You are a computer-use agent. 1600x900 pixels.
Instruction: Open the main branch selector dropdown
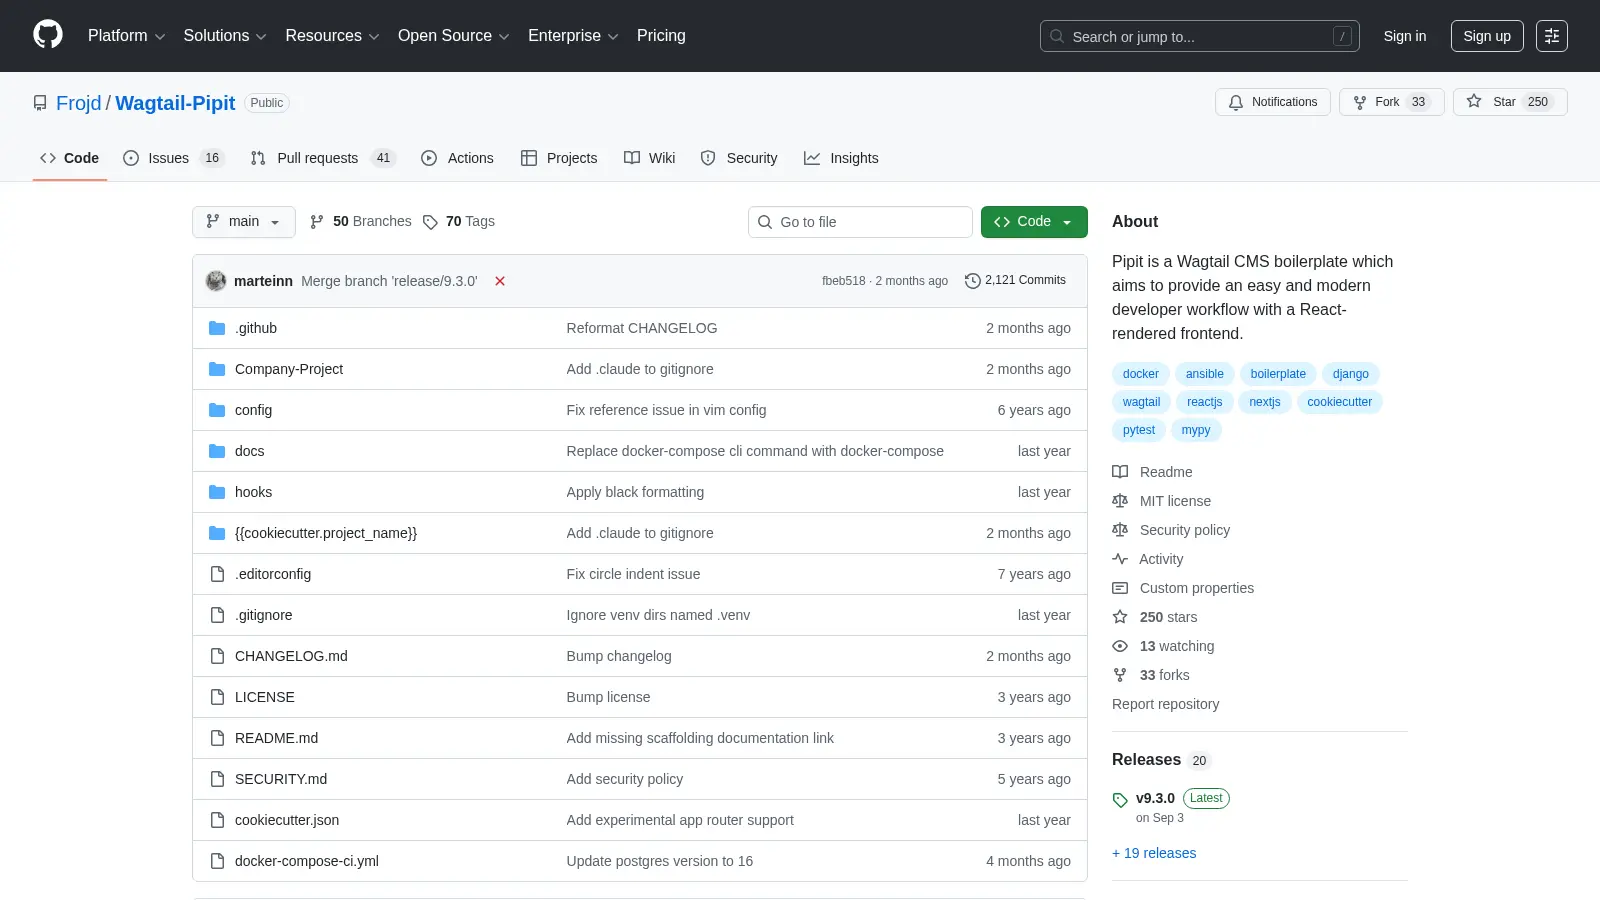pyautogui.click(x=244, y=222)
